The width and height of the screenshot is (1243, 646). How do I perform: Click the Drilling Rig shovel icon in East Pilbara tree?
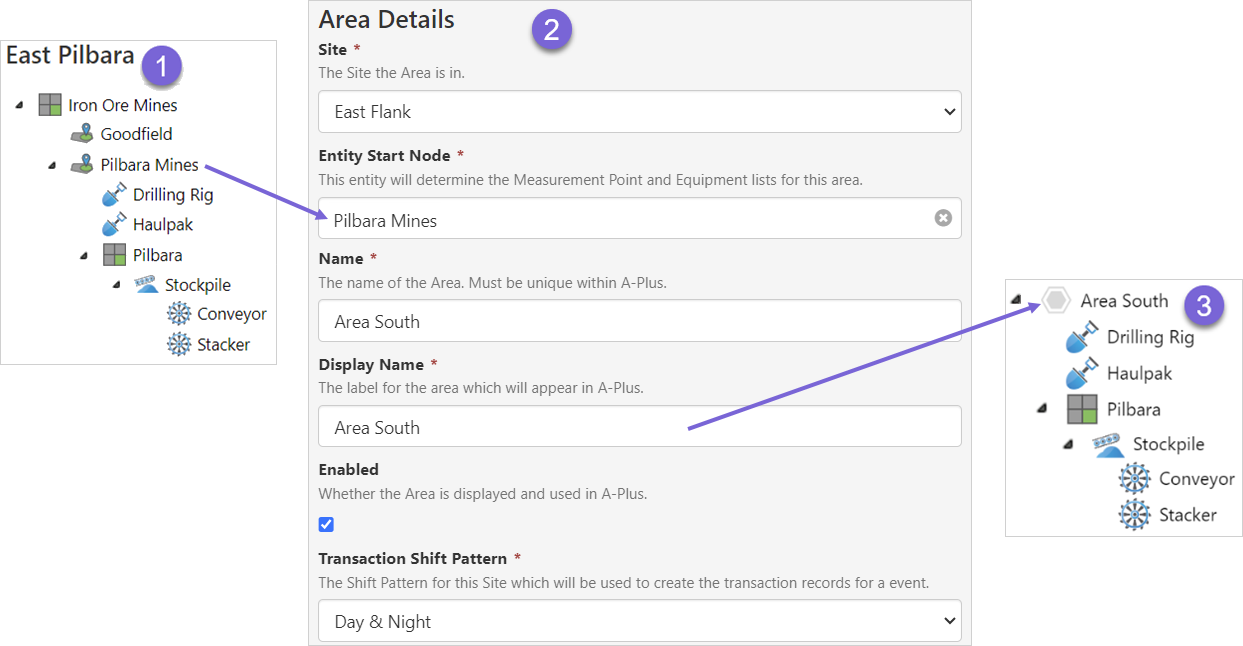point(114,195)
